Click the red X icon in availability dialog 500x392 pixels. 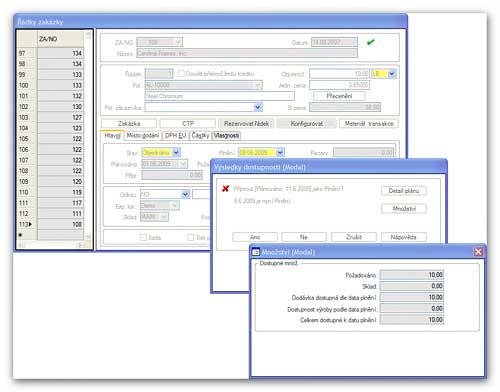[x=226, y=189]
